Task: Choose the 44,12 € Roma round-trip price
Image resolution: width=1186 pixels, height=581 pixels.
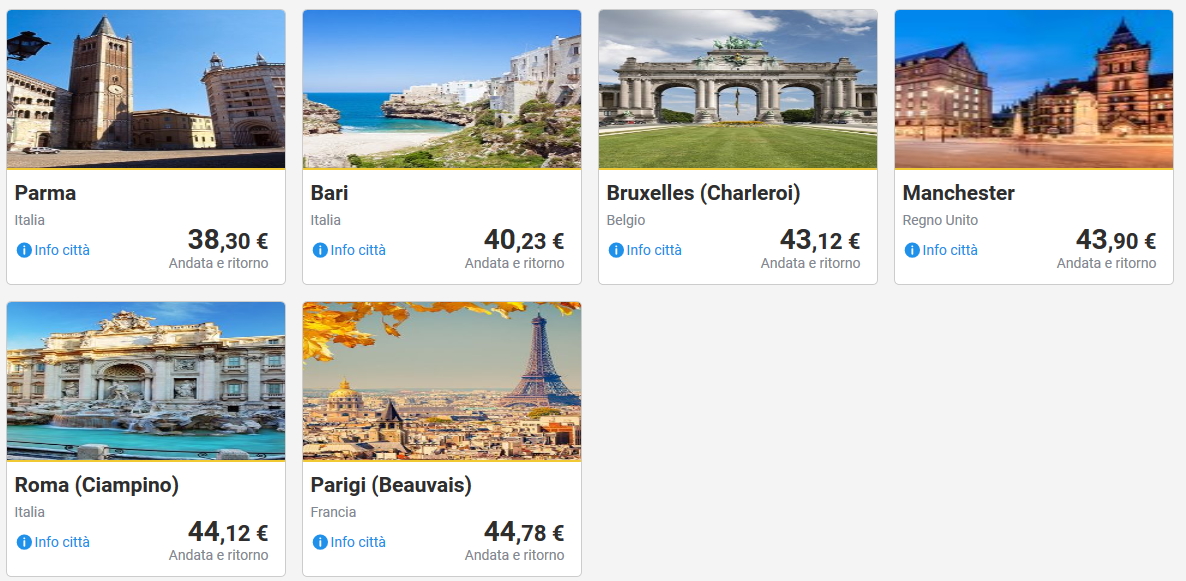Action: click(228, 533)
